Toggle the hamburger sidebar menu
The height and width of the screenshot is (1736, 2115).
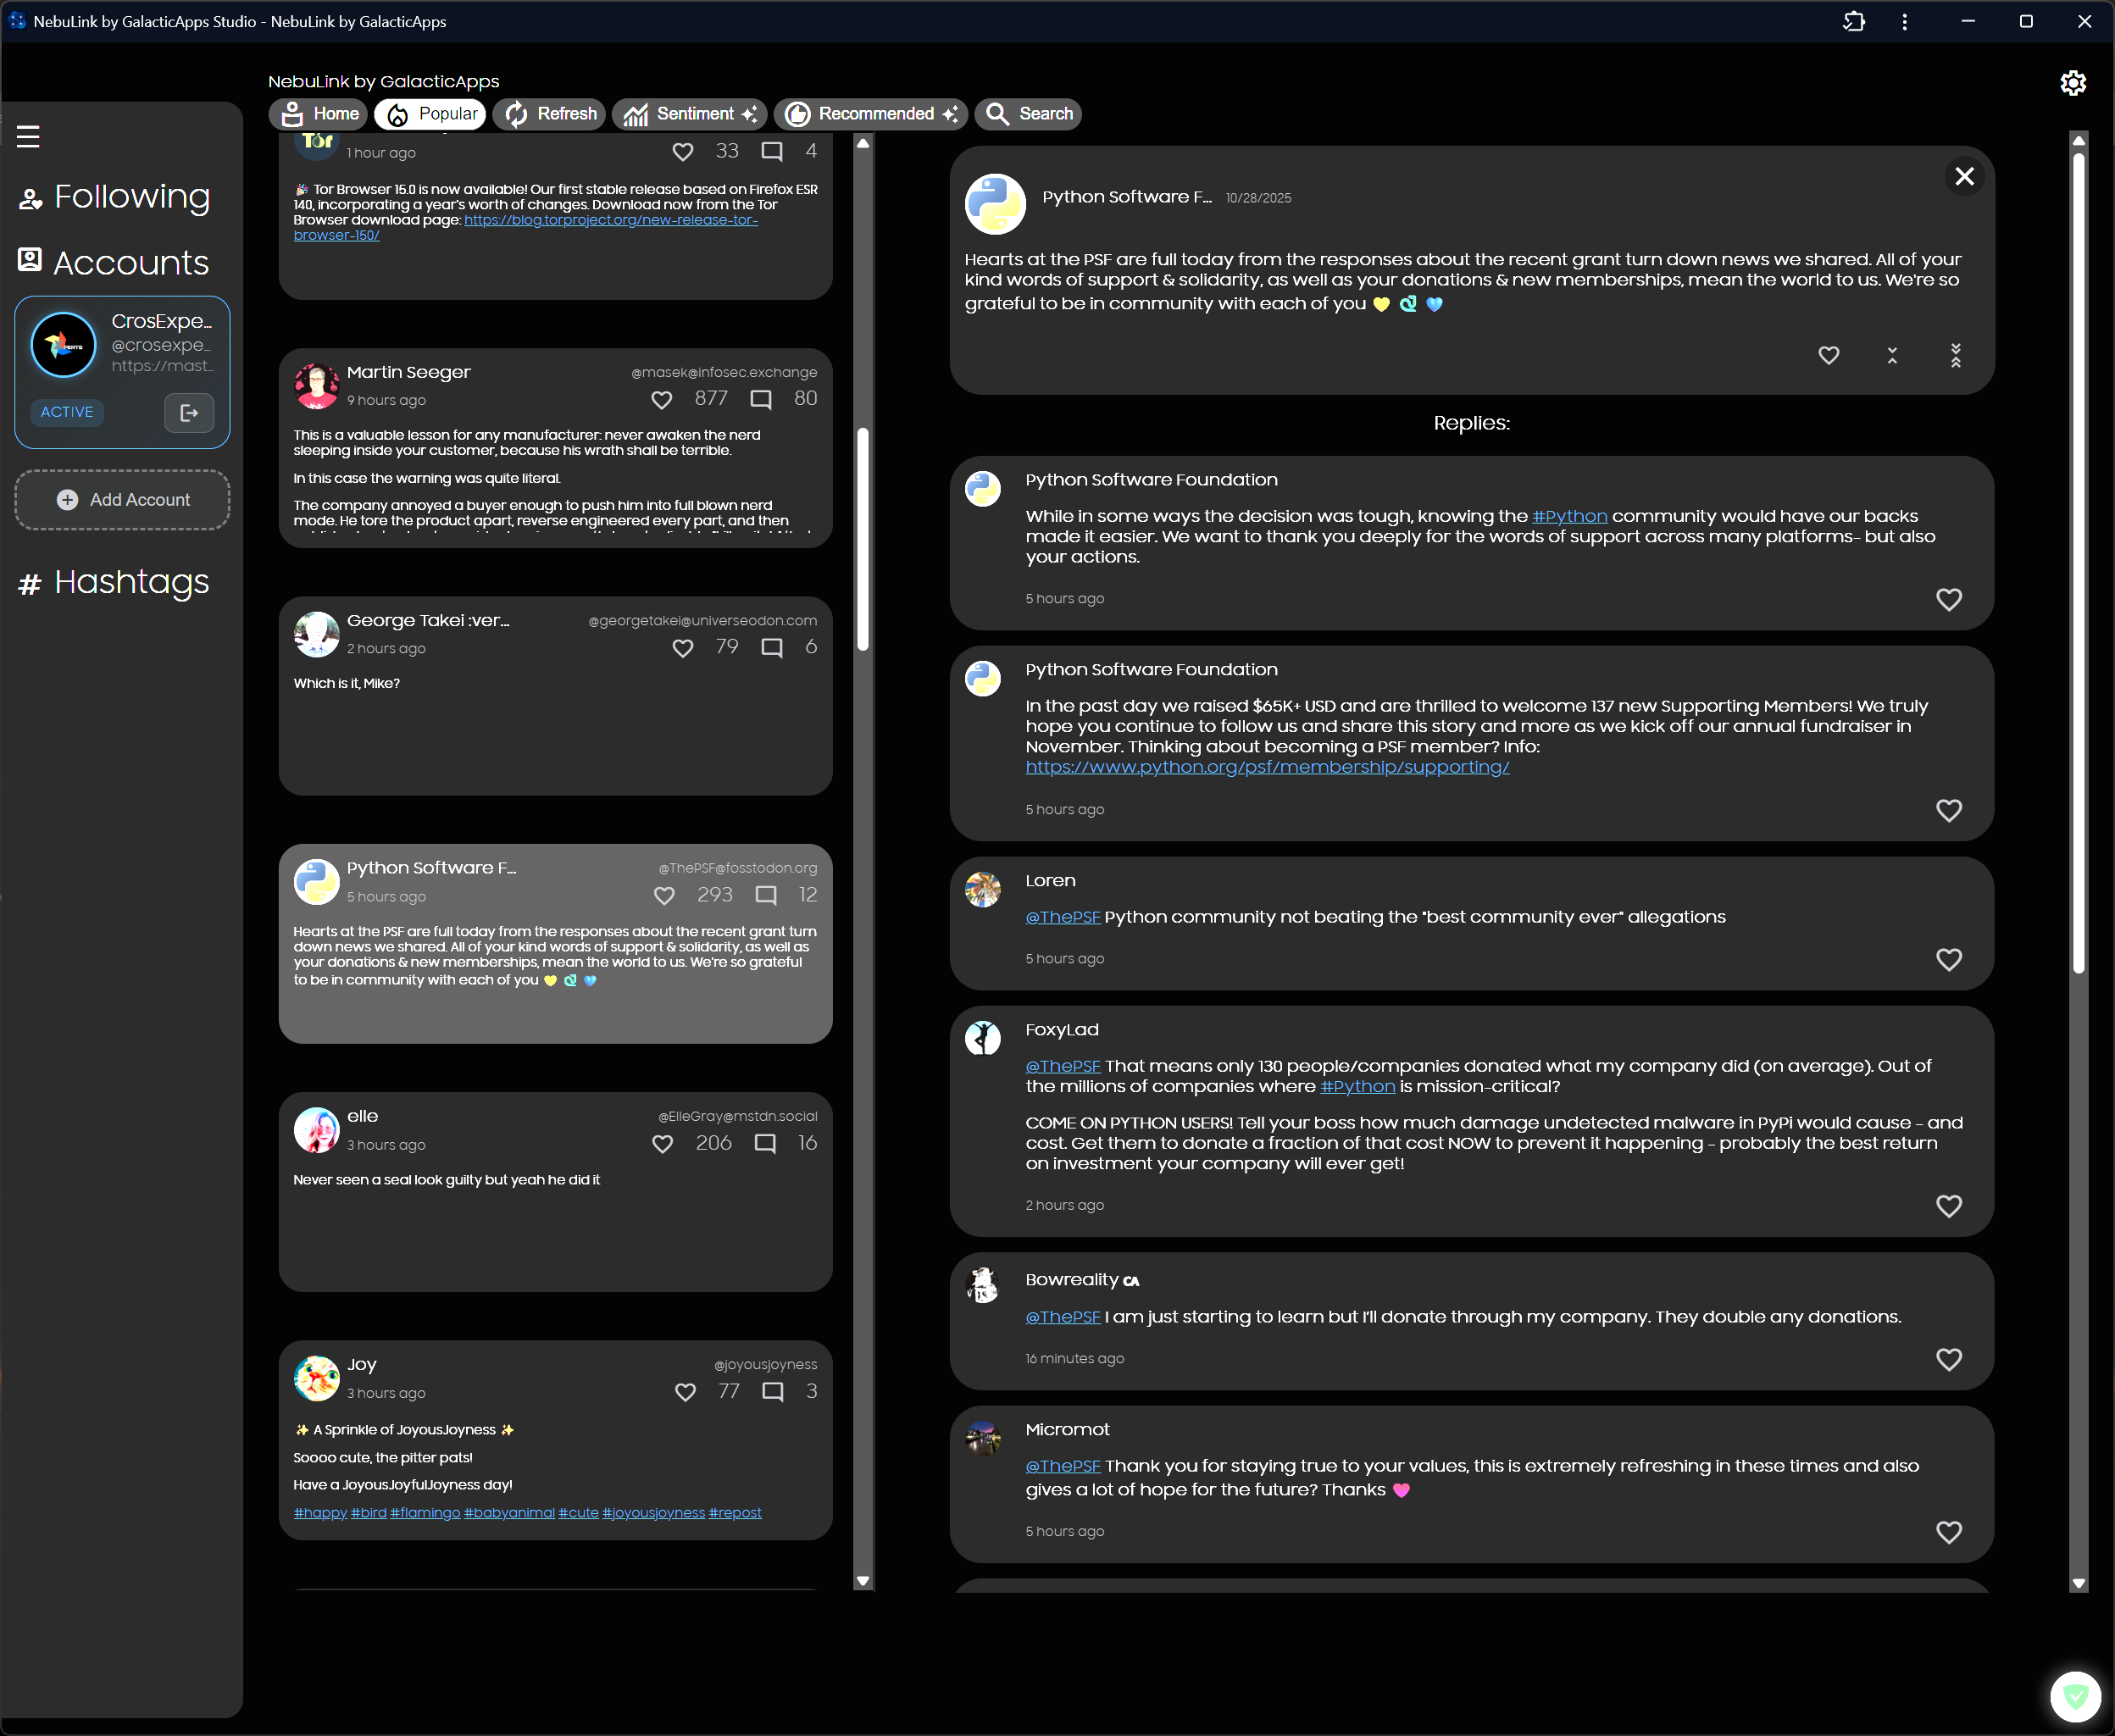click(x=28, y=136)
